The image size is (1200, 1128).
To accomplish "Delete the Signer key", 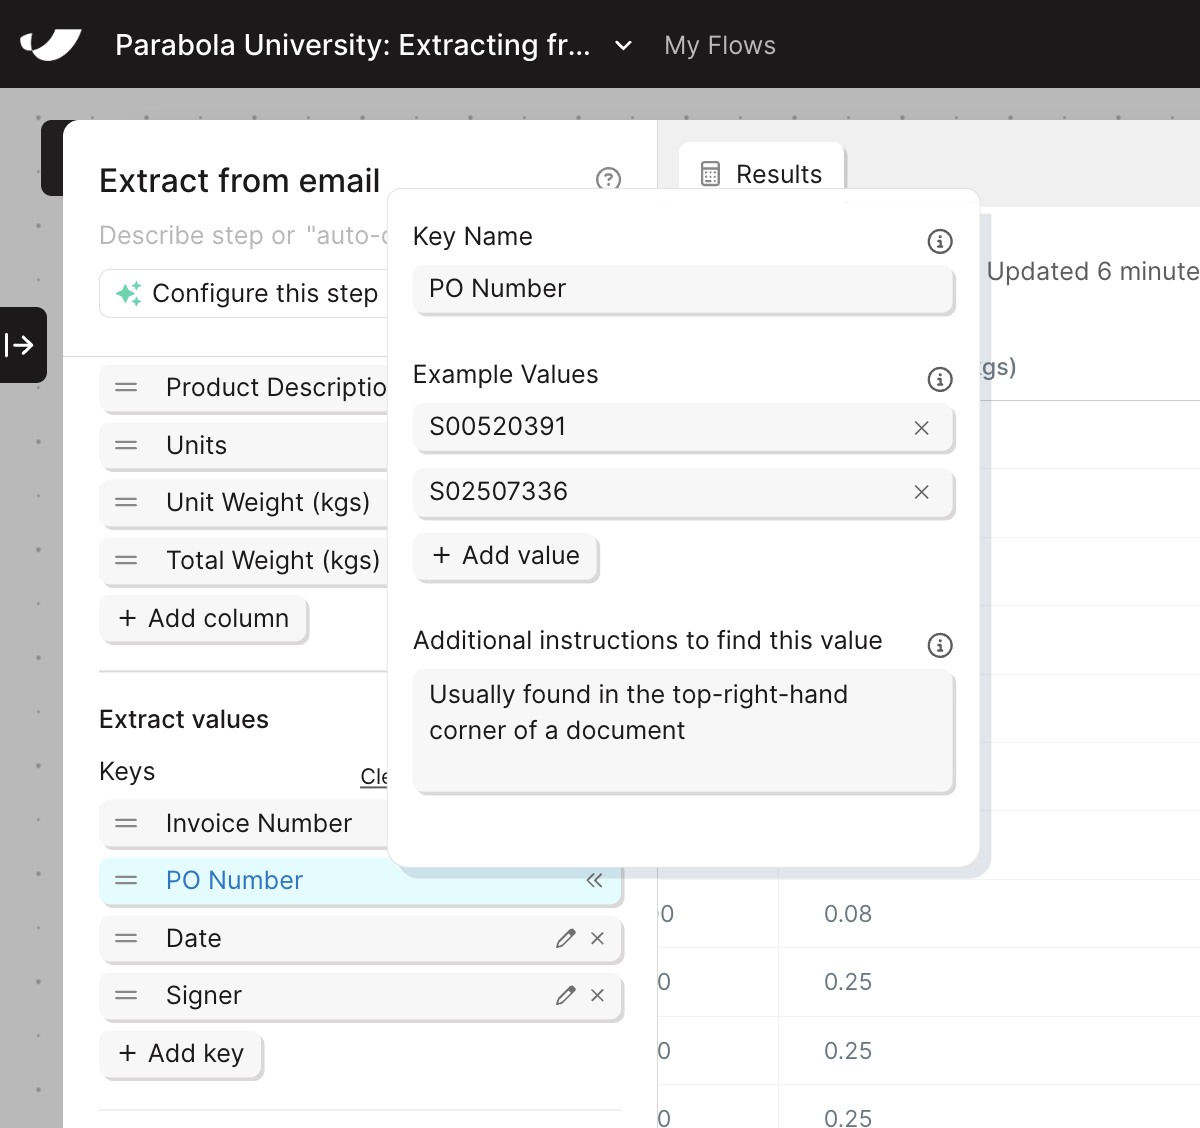I will 598,995.
